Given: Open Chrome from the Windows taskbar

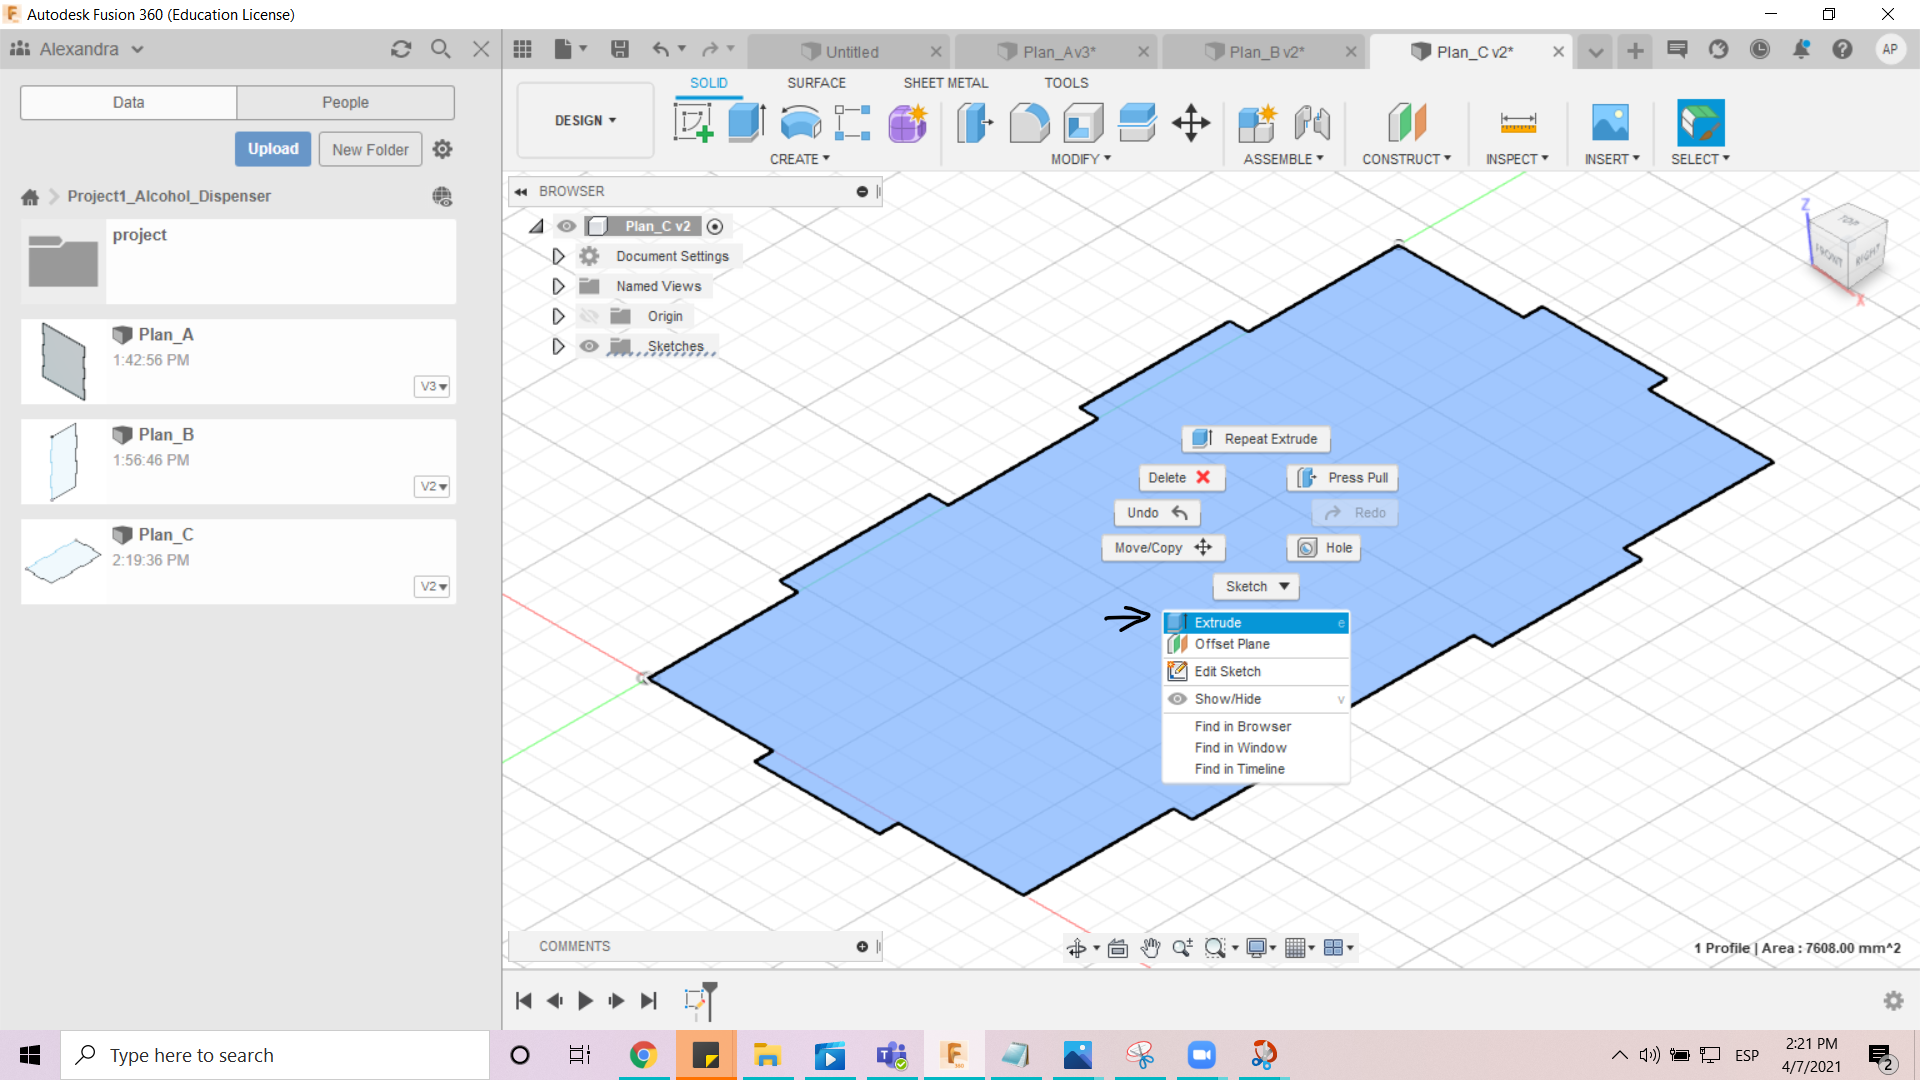Looking at the screenshot, I should [x=643, y=1055].
